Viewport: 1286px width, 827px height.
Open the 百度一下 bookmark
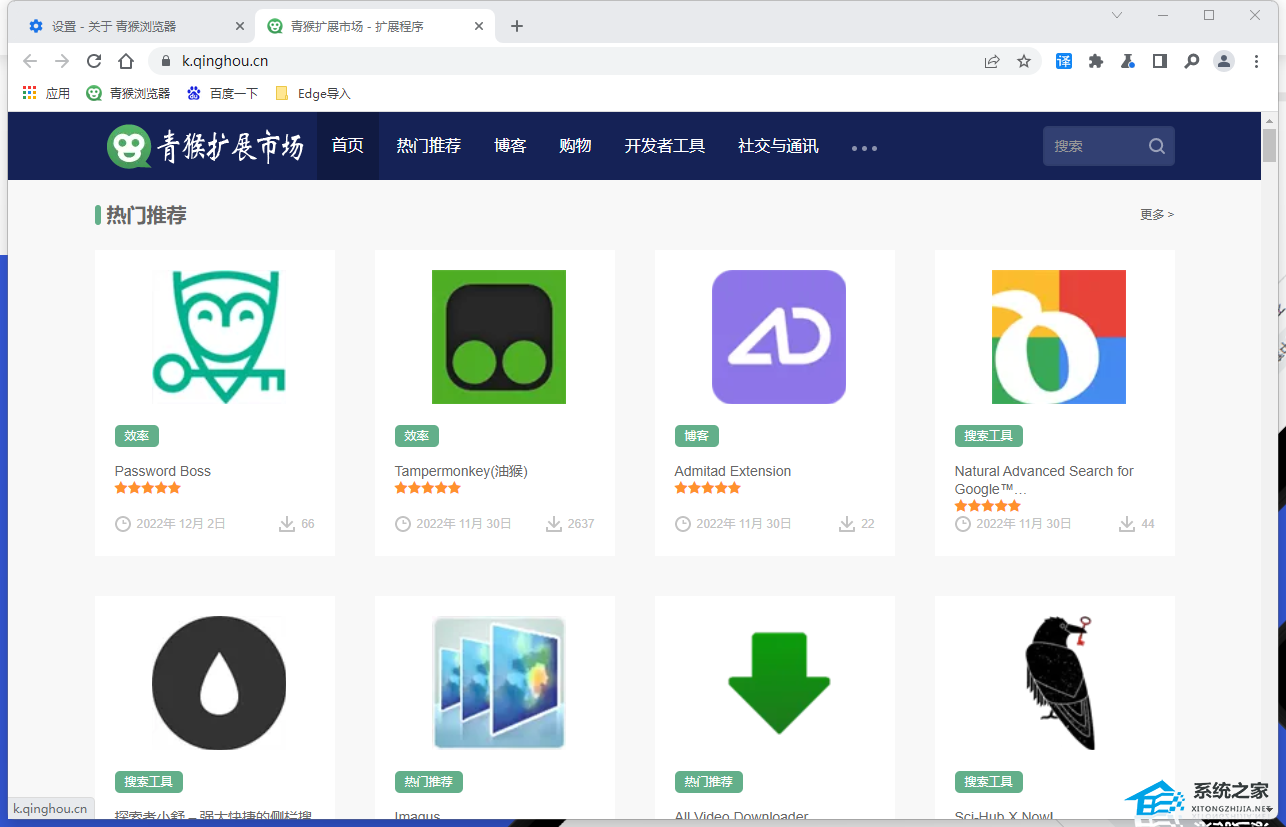(222, 93)
